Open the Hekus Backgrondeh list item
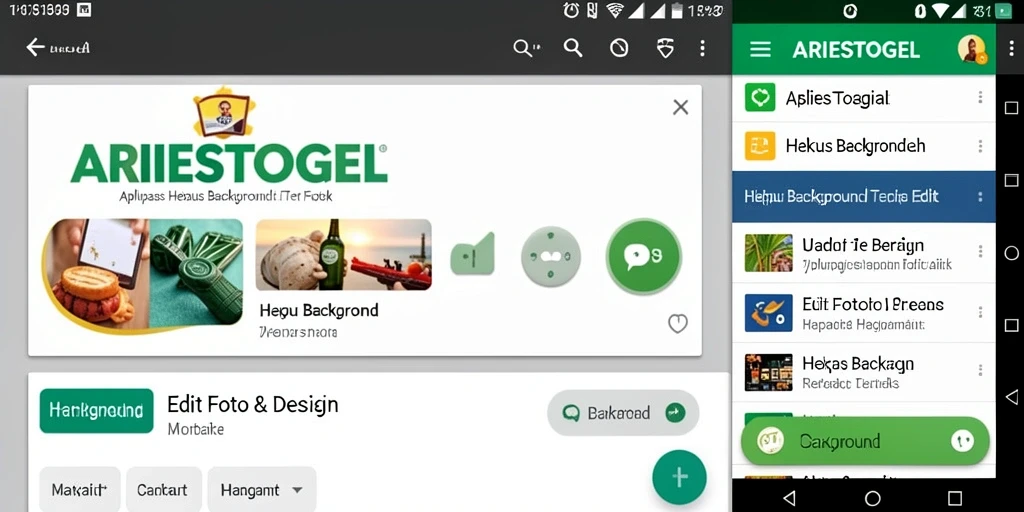Viewport: 1024px width, 512px height. (x=863, y=146)
